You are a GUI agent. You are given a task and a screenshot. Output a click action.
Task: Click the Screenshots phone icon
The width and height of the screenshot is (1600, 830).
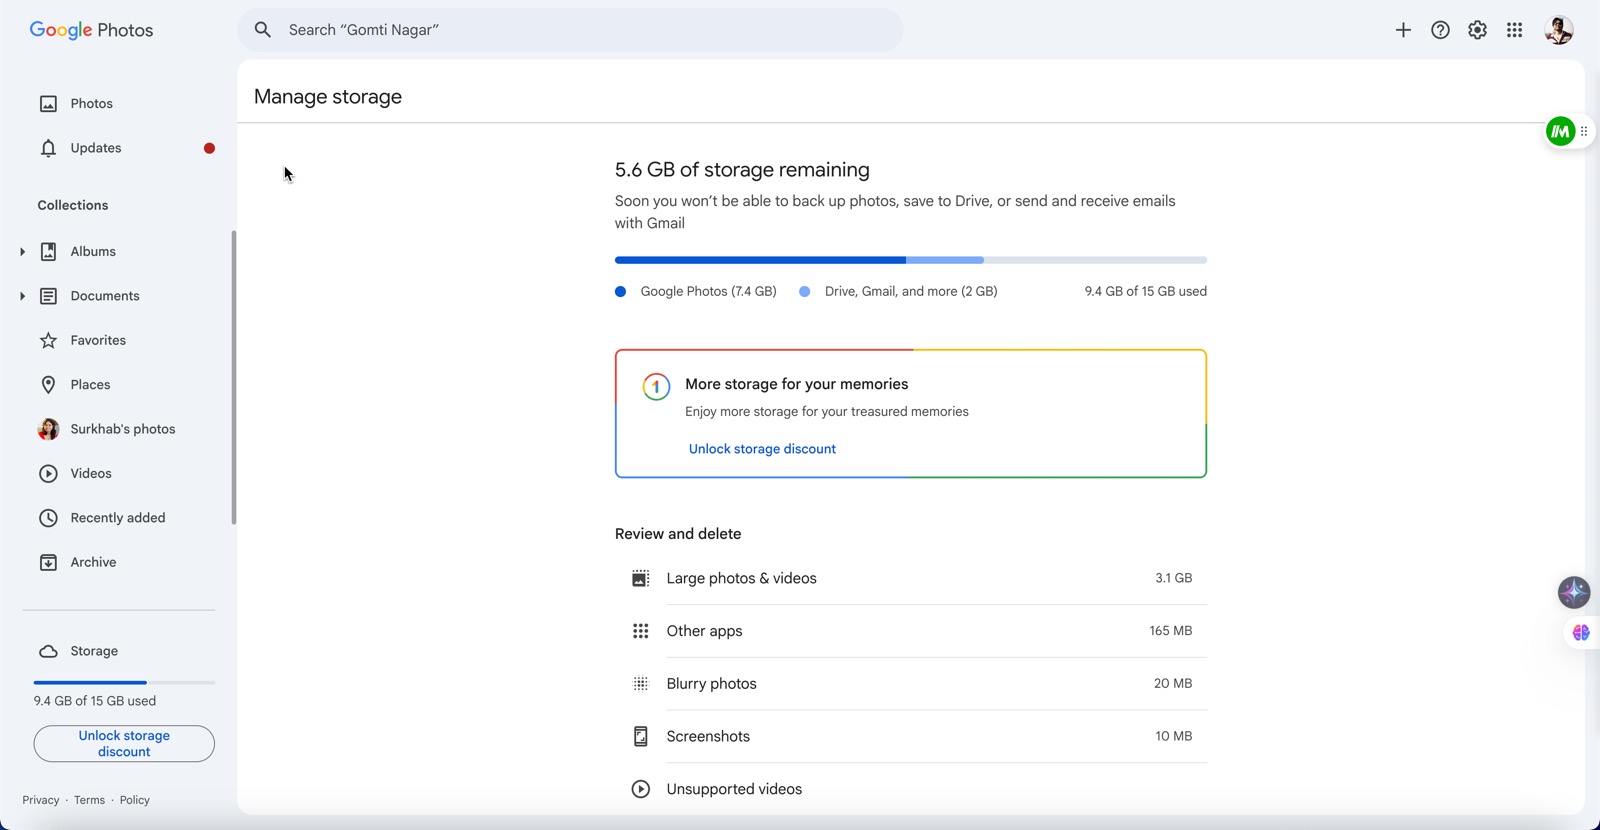641,737
